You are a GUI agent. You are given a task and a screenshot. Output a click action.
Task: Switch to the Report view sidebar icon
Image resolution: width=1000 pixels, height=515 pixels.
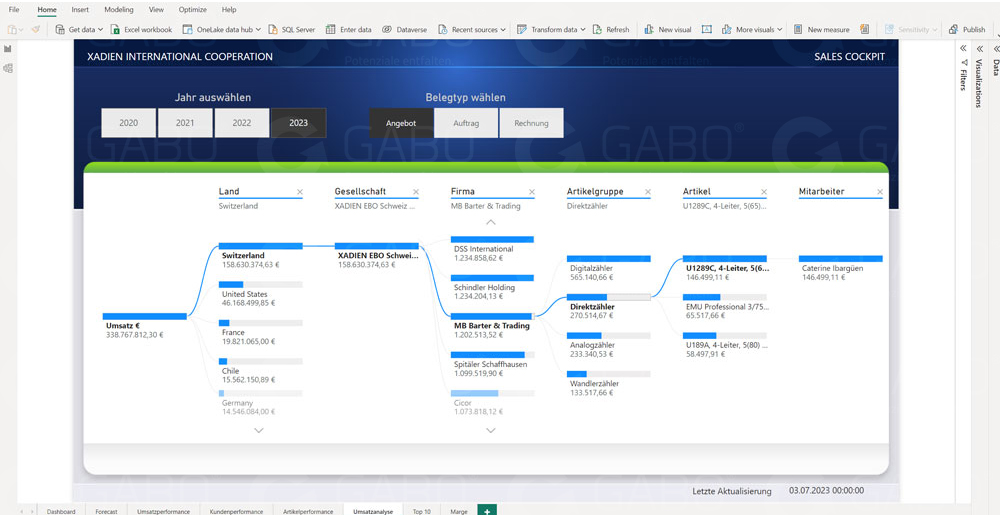point(8,48)
